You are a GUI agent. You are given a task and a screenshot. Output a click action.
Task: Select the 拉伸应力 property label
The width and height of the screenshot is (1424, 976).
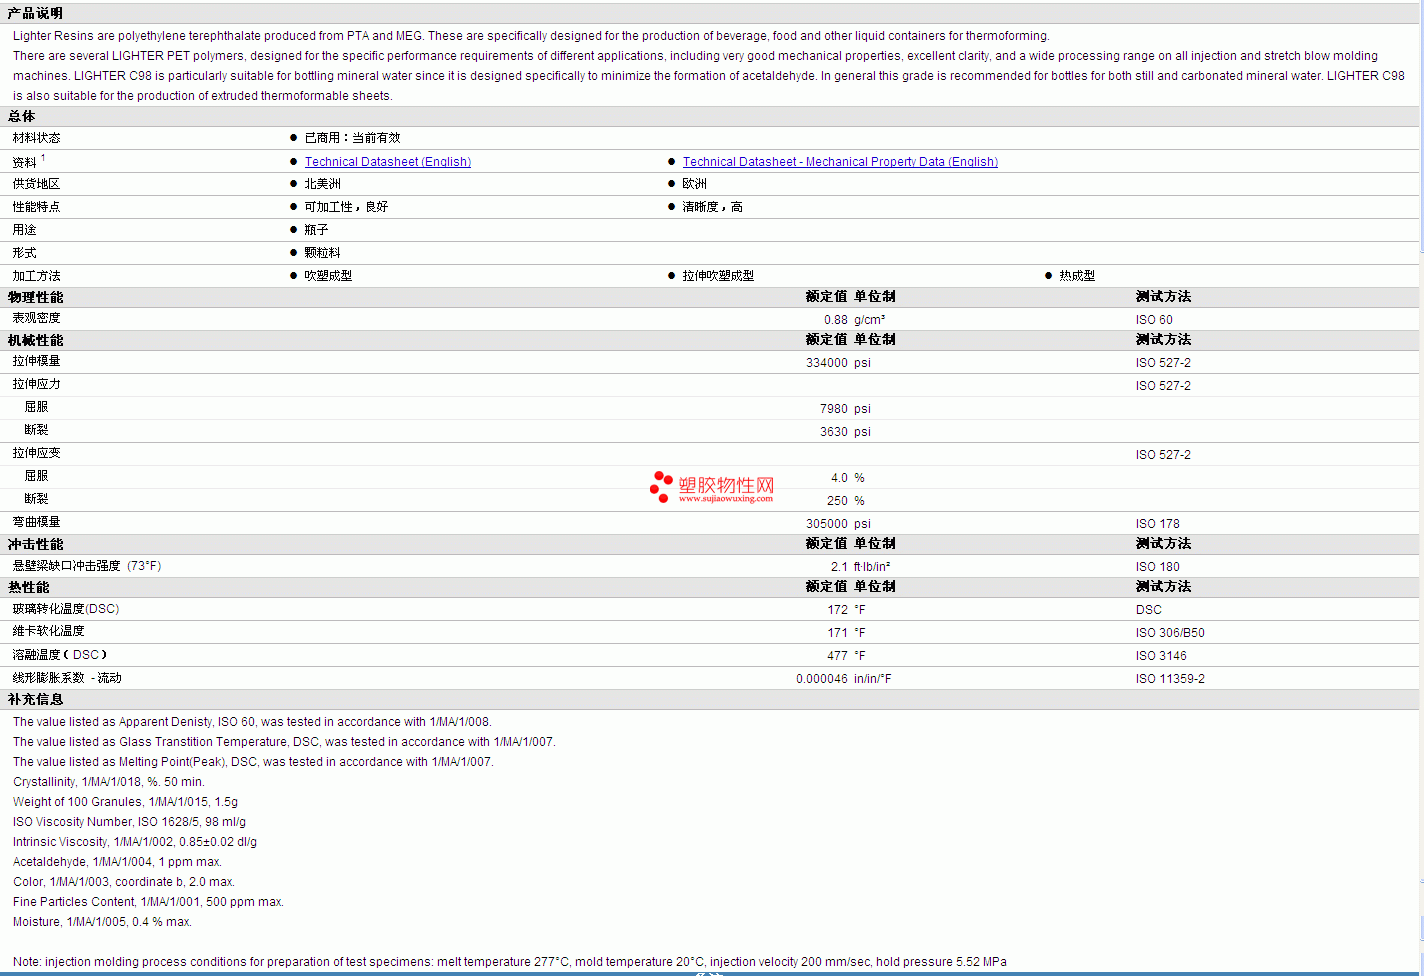pyautogui.click(x=36, y=384)
